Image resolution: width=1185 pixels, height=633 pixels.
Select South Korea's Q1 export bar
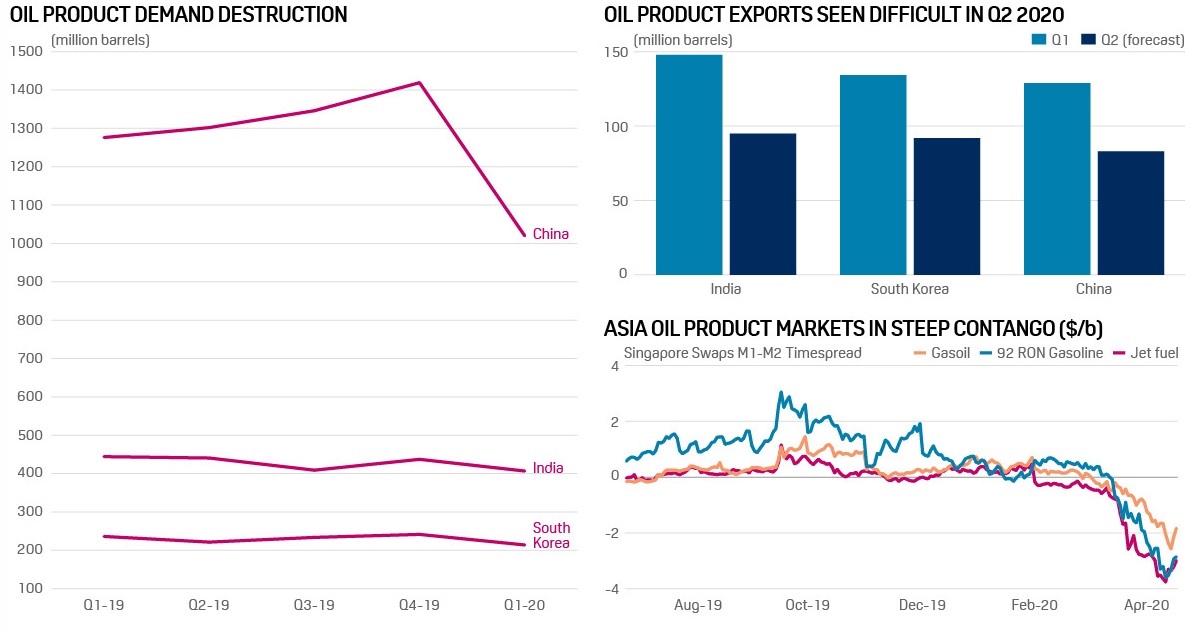click(873, 174)
